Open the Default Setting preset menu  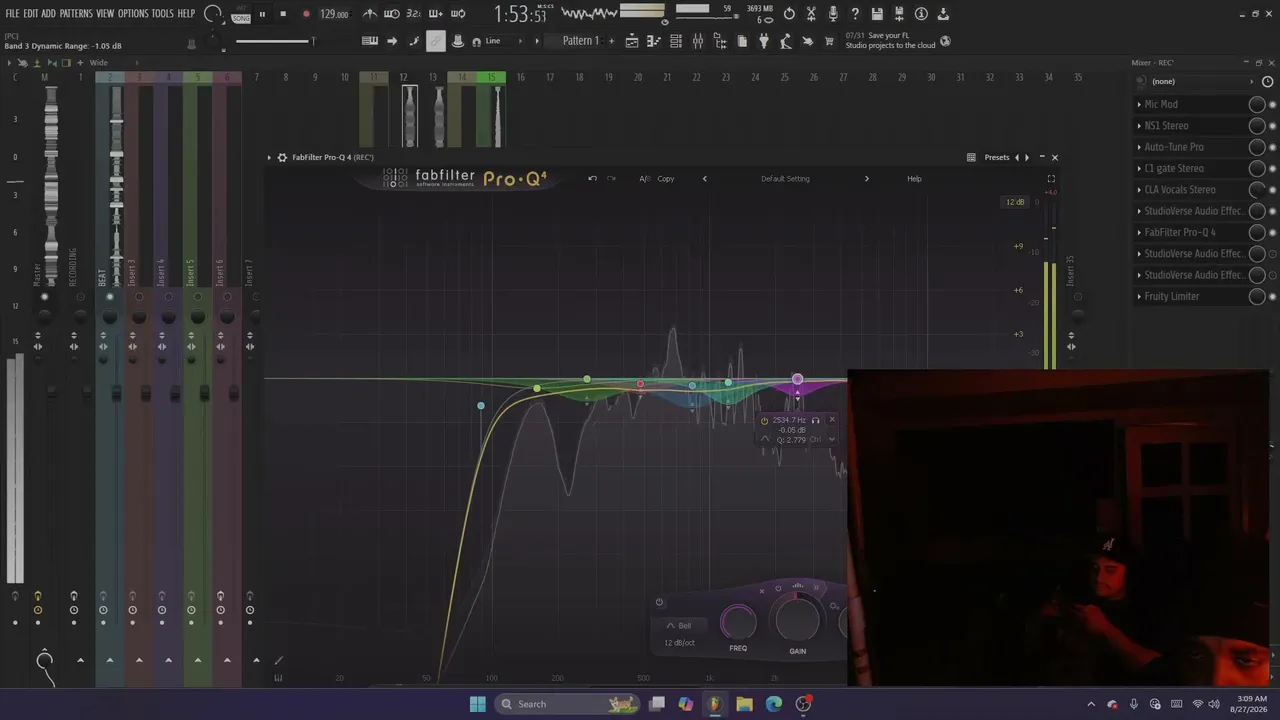(x=785, y=179)
